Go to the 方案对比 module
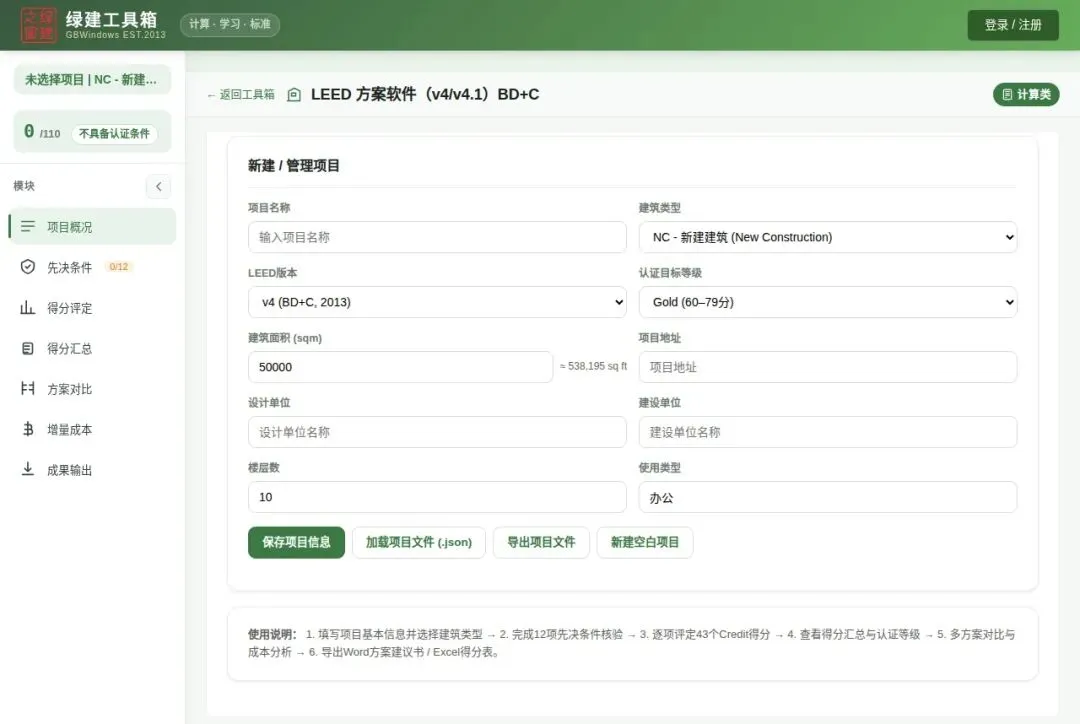The image size is (1080, 724). 92,389
